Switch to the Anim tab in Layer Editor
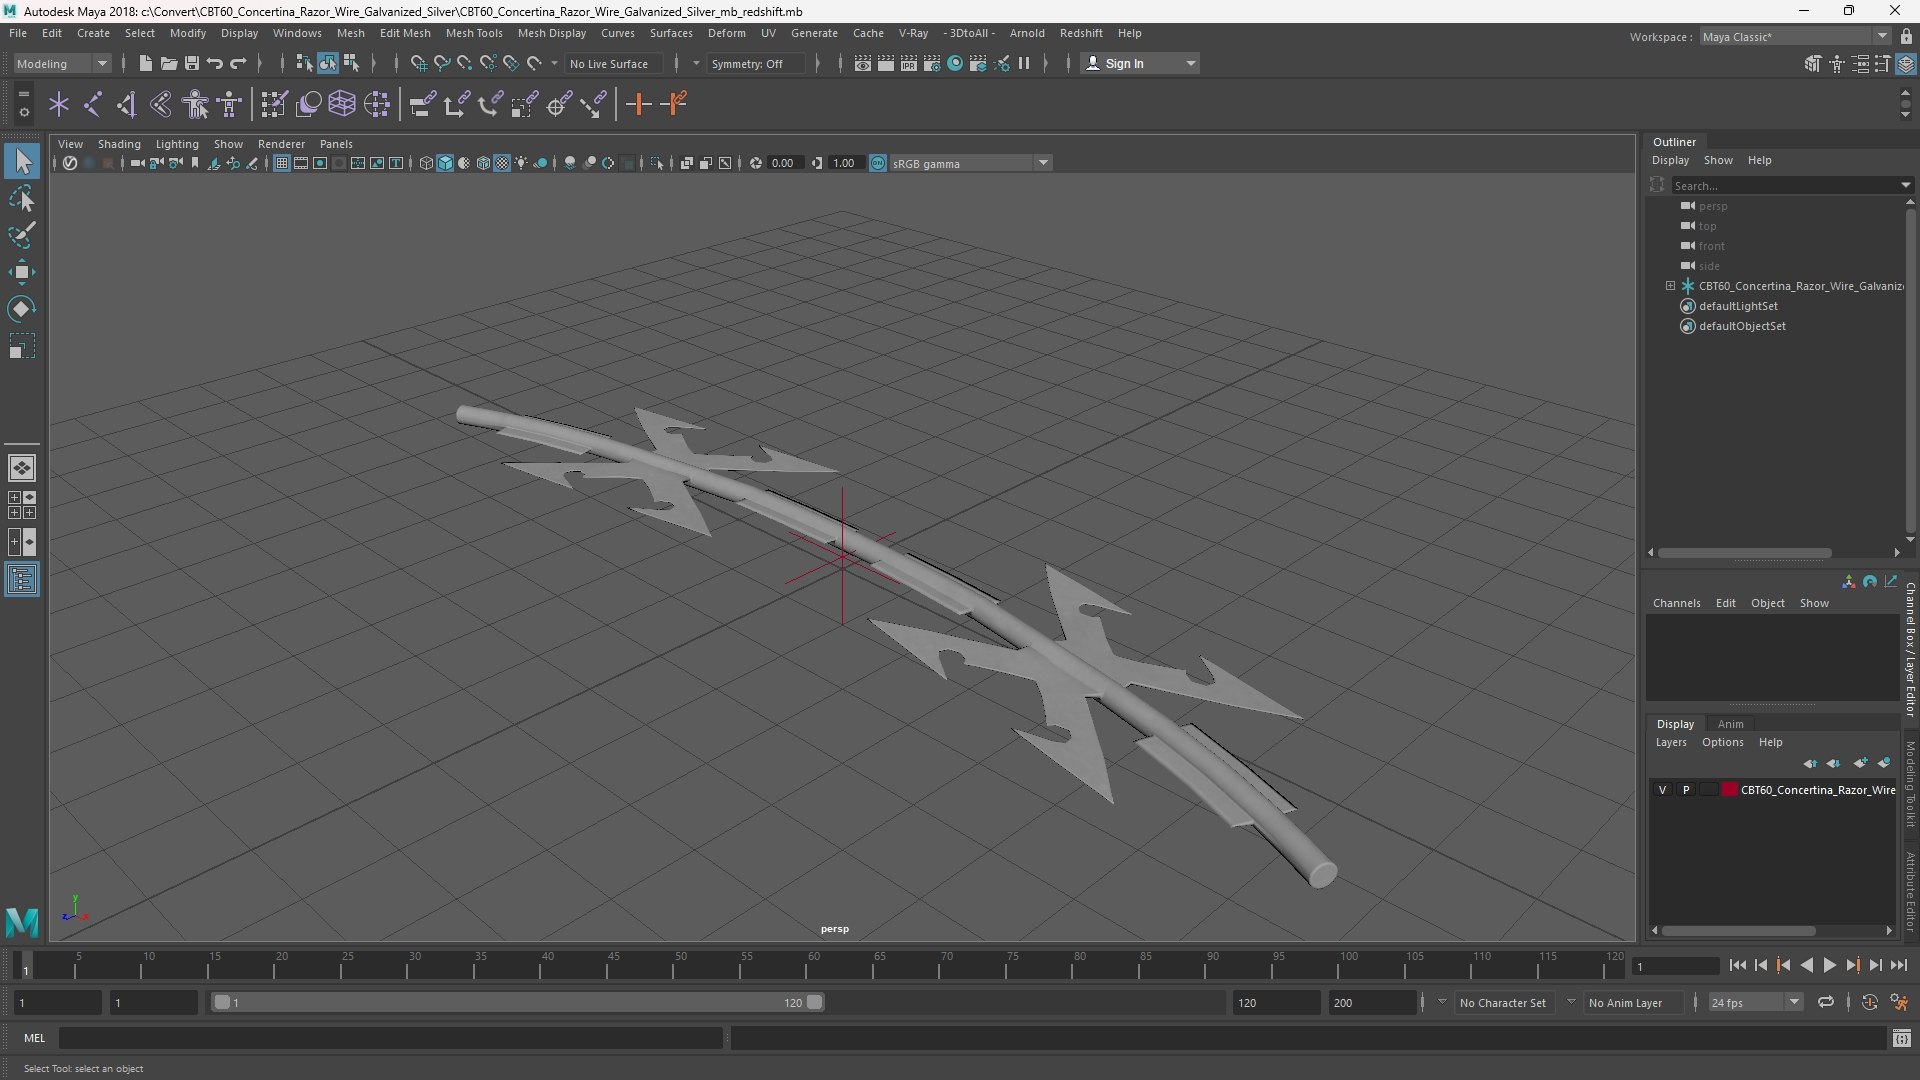This screenshot has width=1920, height=1080. click(x=1730, y=724)
